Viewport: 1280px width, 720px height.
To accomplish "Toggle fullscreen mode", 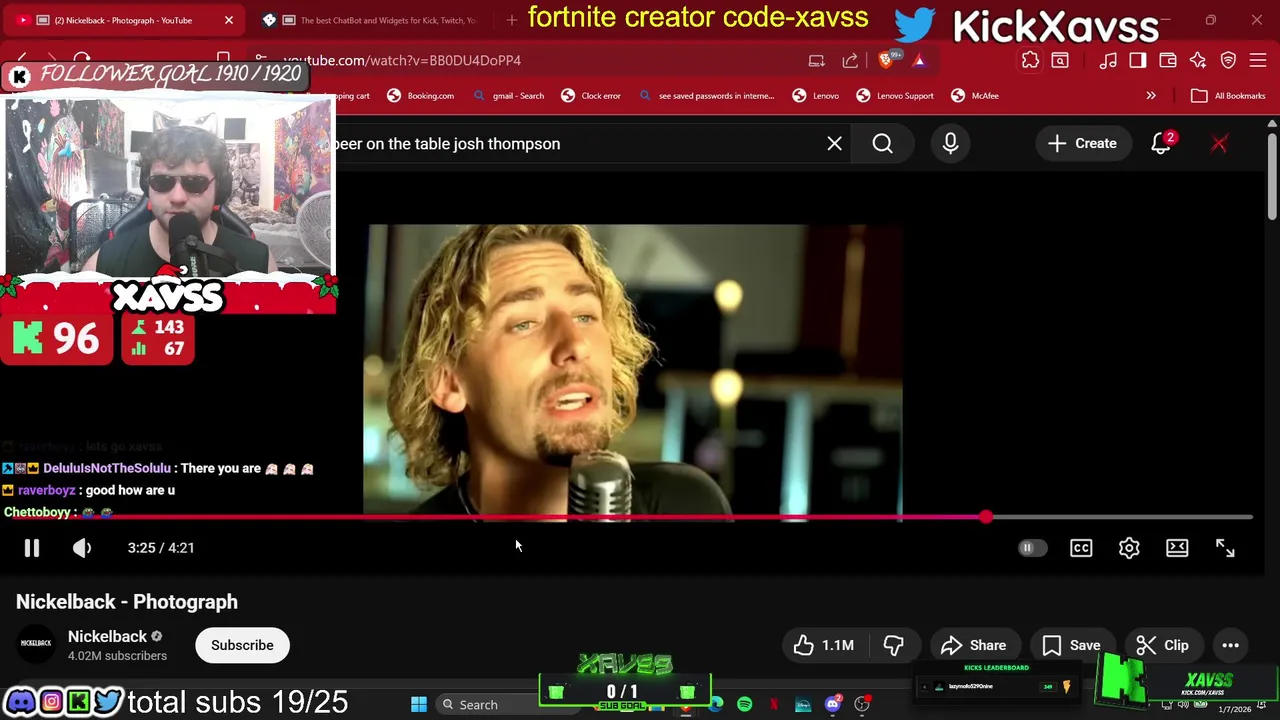I will pyautogui.click(x=1225, y=548).
